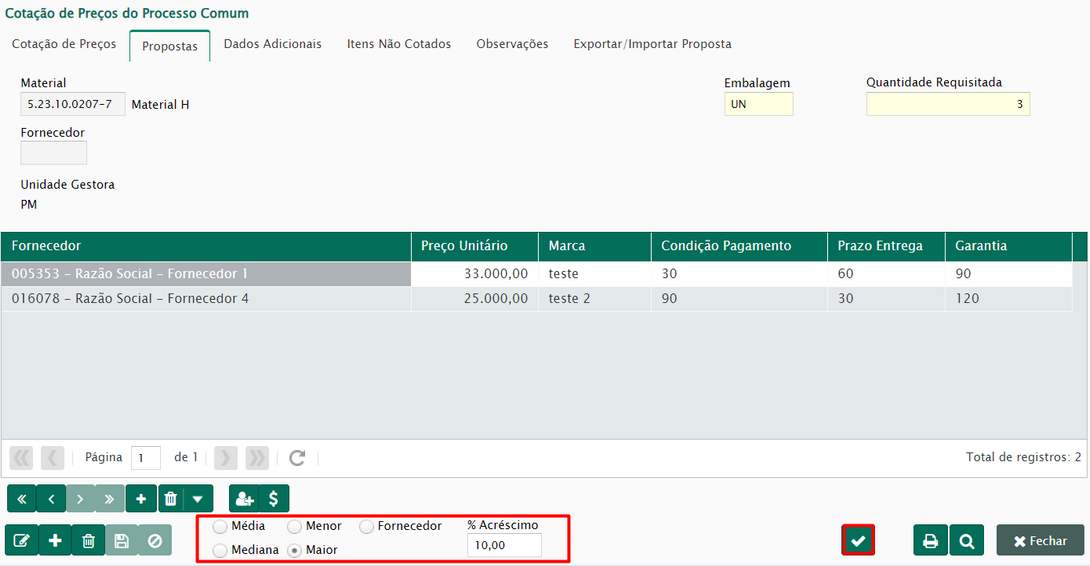Screen dimensions: 1090x566
Task: Click the printer icon button
Action: click(x=930, y=540)
